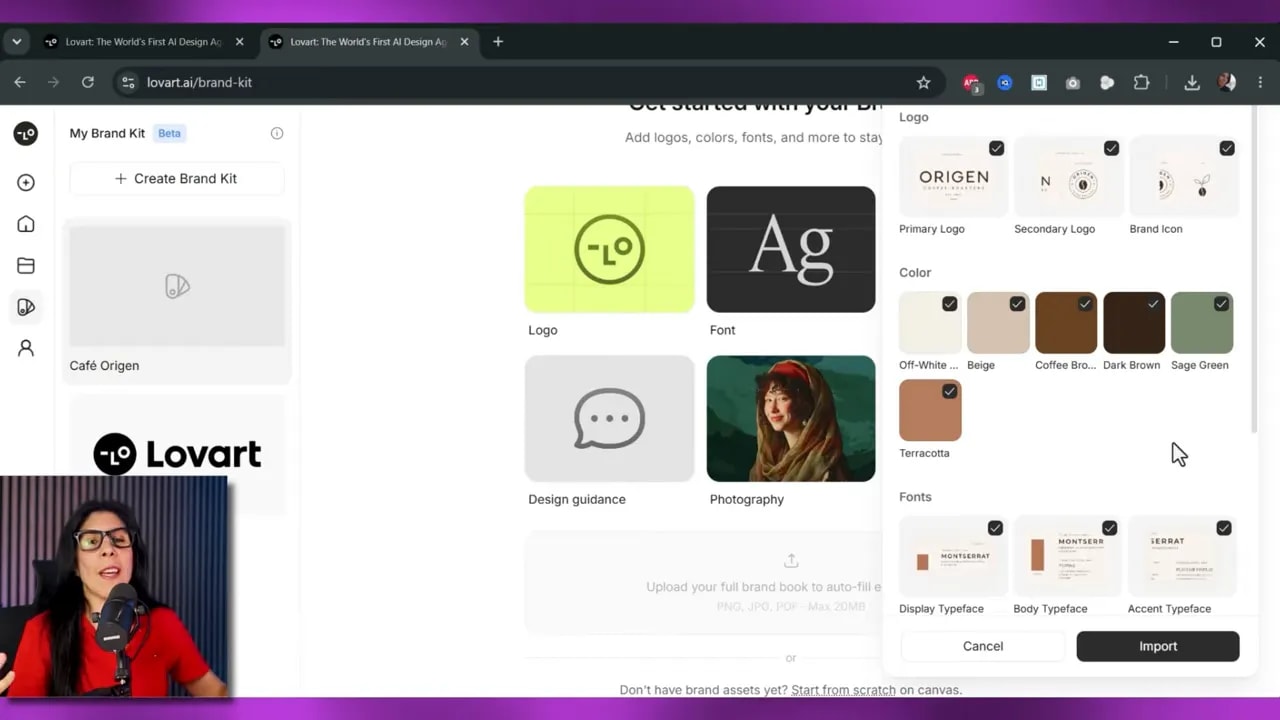Open the site info icon in address bar
This screenshot has height=720, width=1280.
tap(128, 83)
